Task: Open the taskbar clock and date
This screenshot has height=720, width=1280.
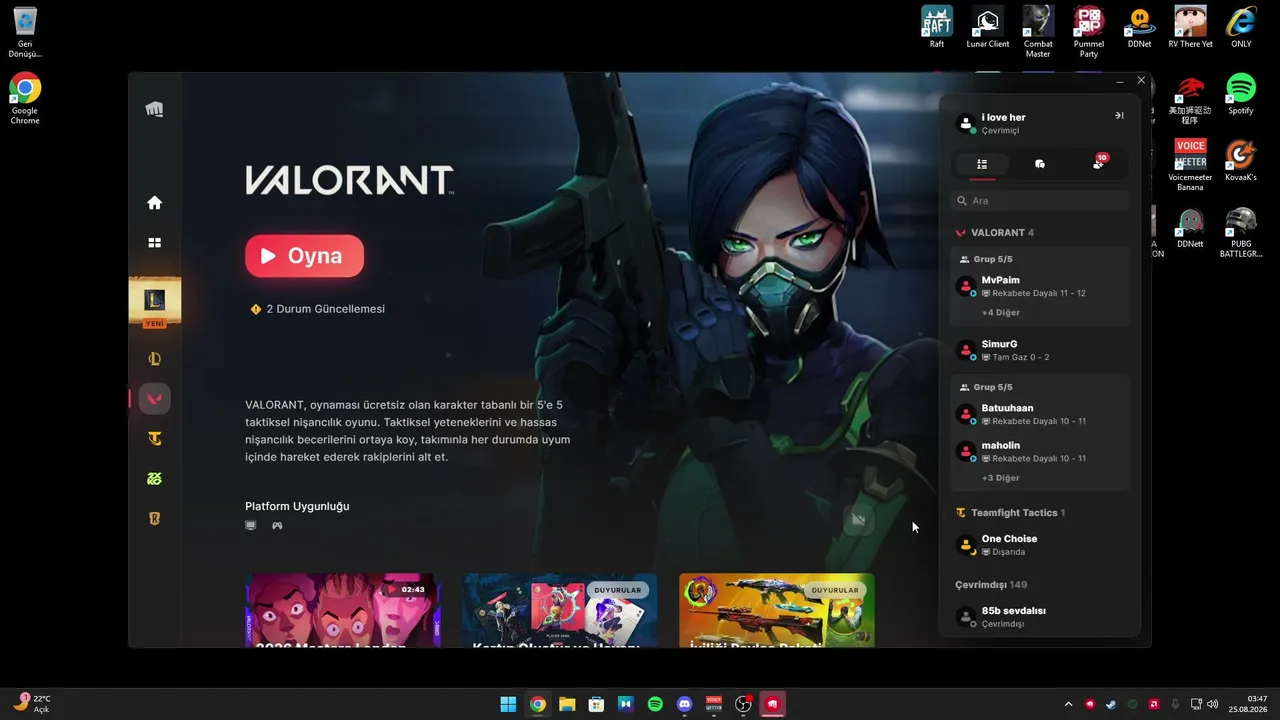Action: (x=1248, y=703)
